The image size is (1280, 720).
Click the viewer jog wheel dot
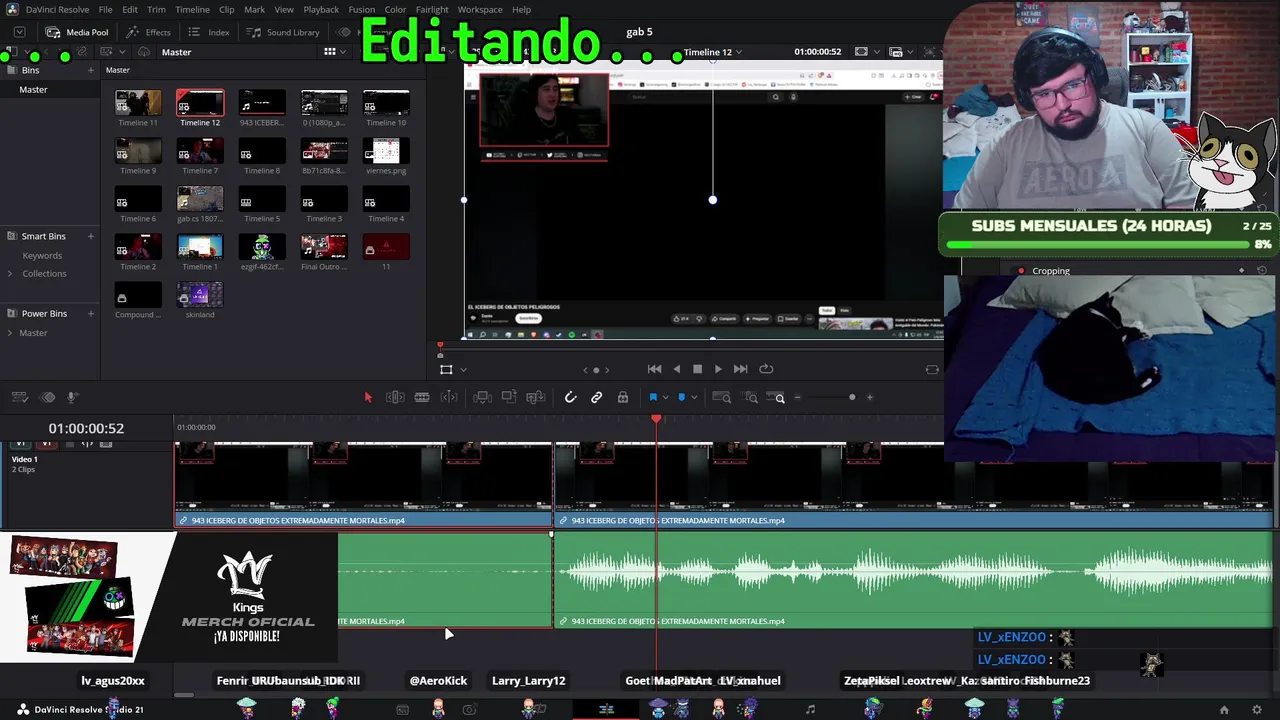[596, 370]
